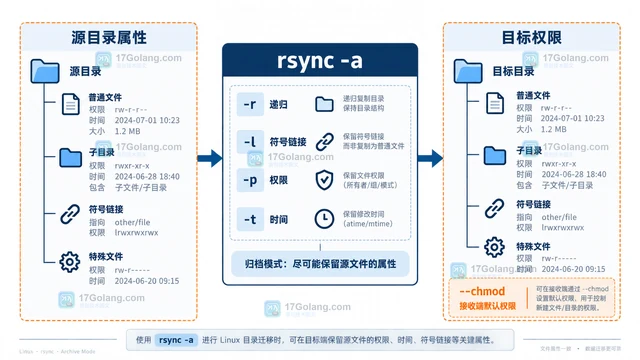Click 权限 label next to -p
640x360 pixels.
tap(278, 180)
